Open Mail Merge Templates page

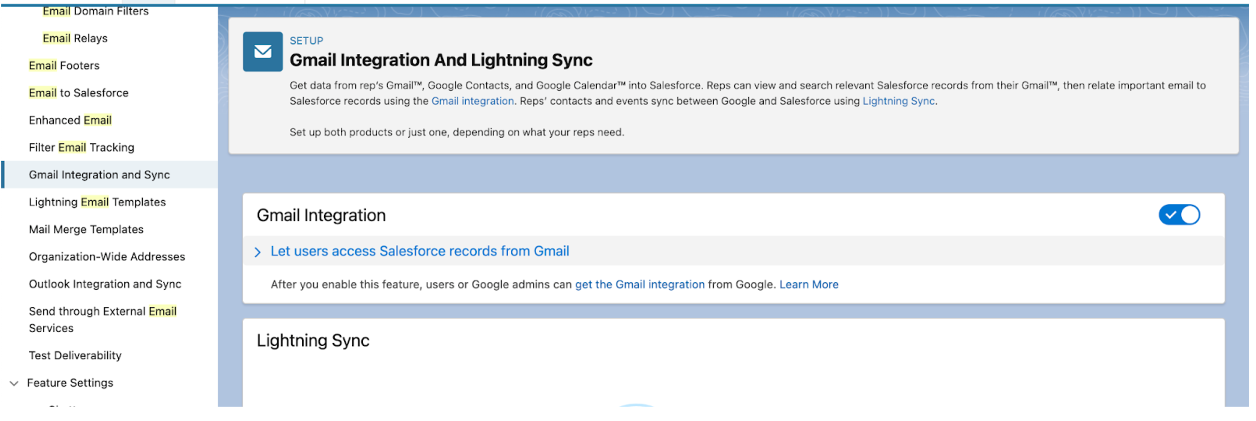(86, 229)
